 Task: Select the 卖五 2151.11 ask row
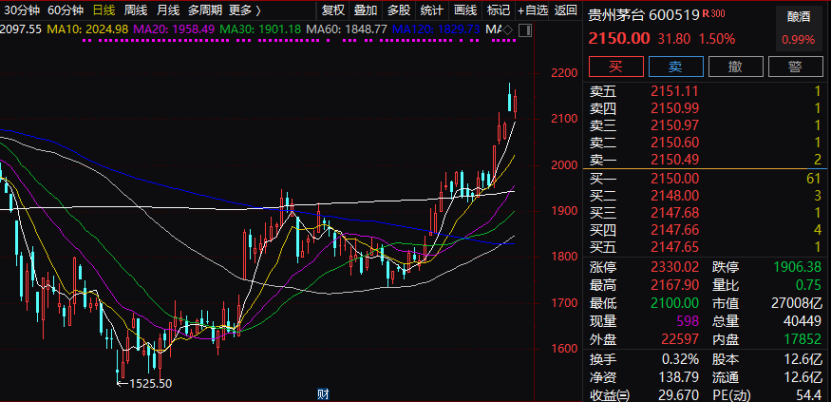(705, 92)
